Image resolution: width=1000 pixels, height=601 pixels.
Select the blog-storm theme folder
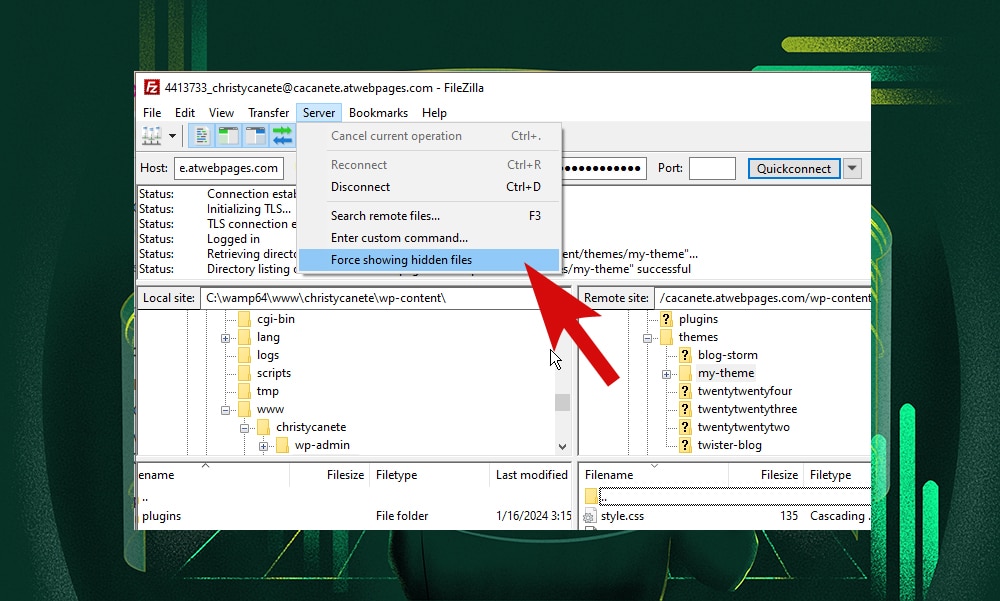pyautogui.click(x=727, y=354)
